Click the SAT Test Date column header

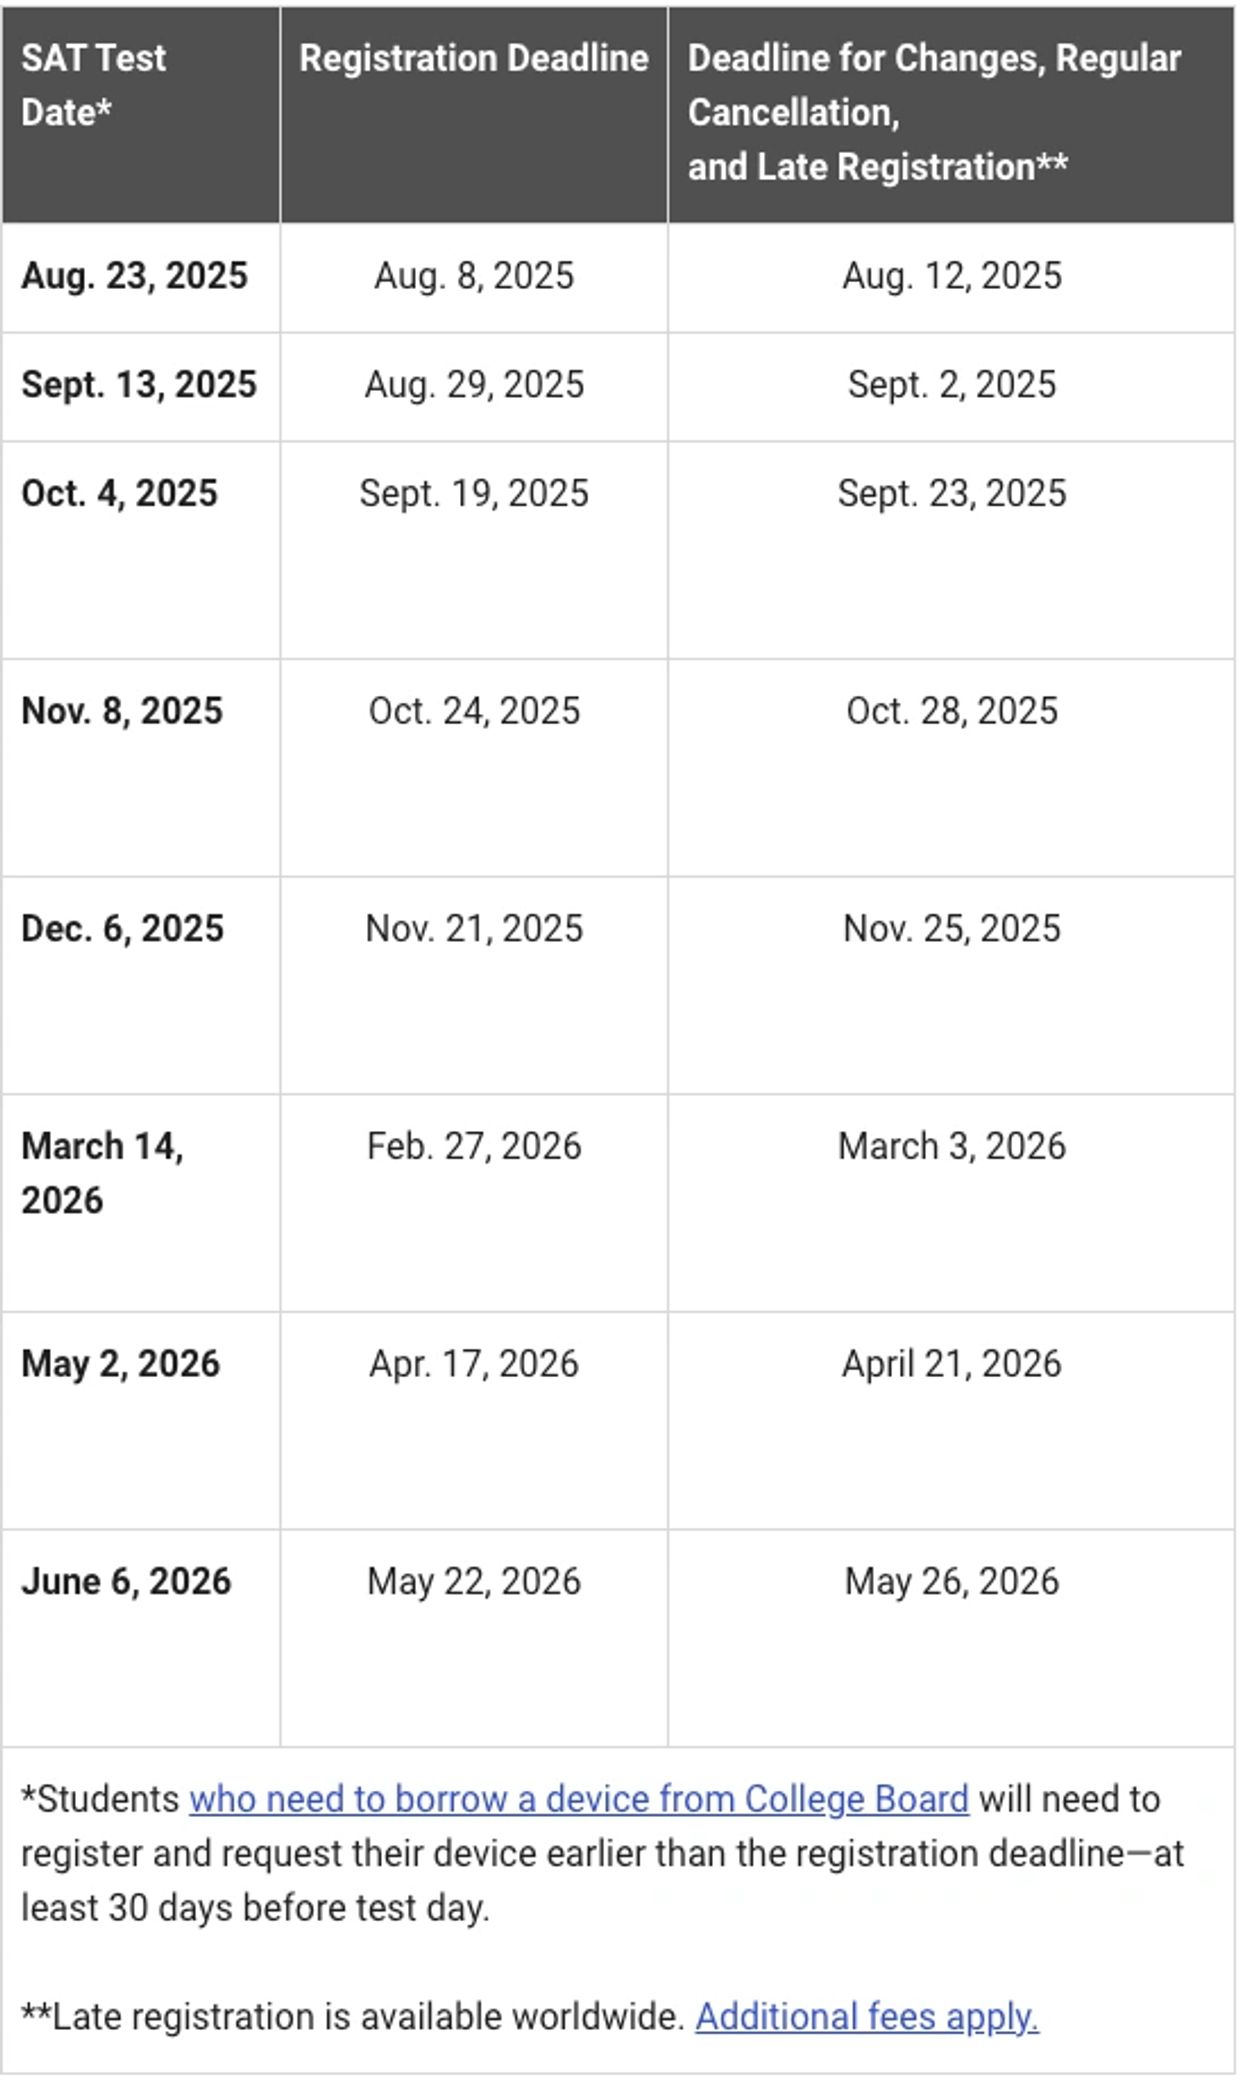pos(93,85)
